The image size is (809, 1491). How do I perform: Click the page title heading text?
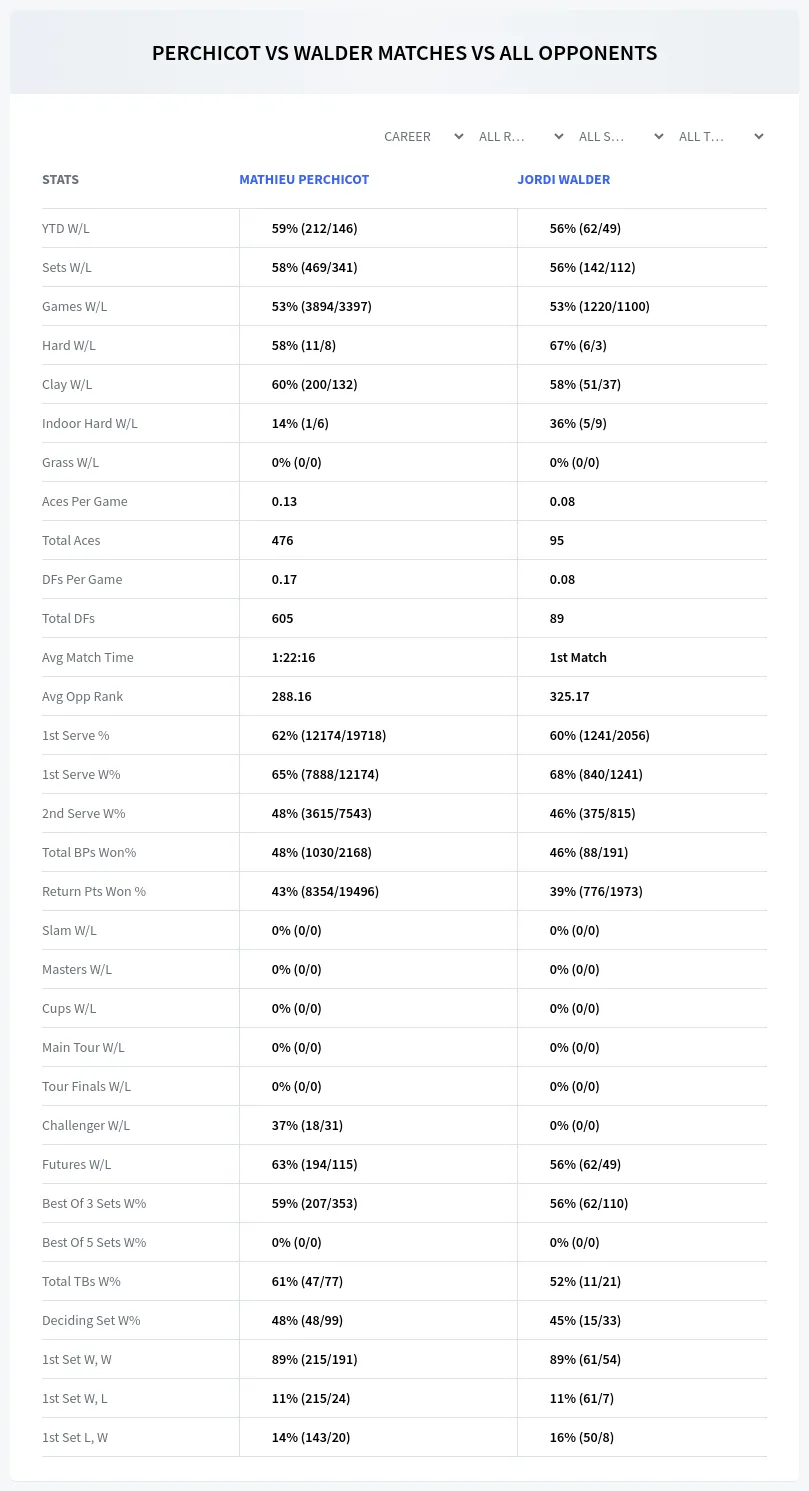[405, 53]
